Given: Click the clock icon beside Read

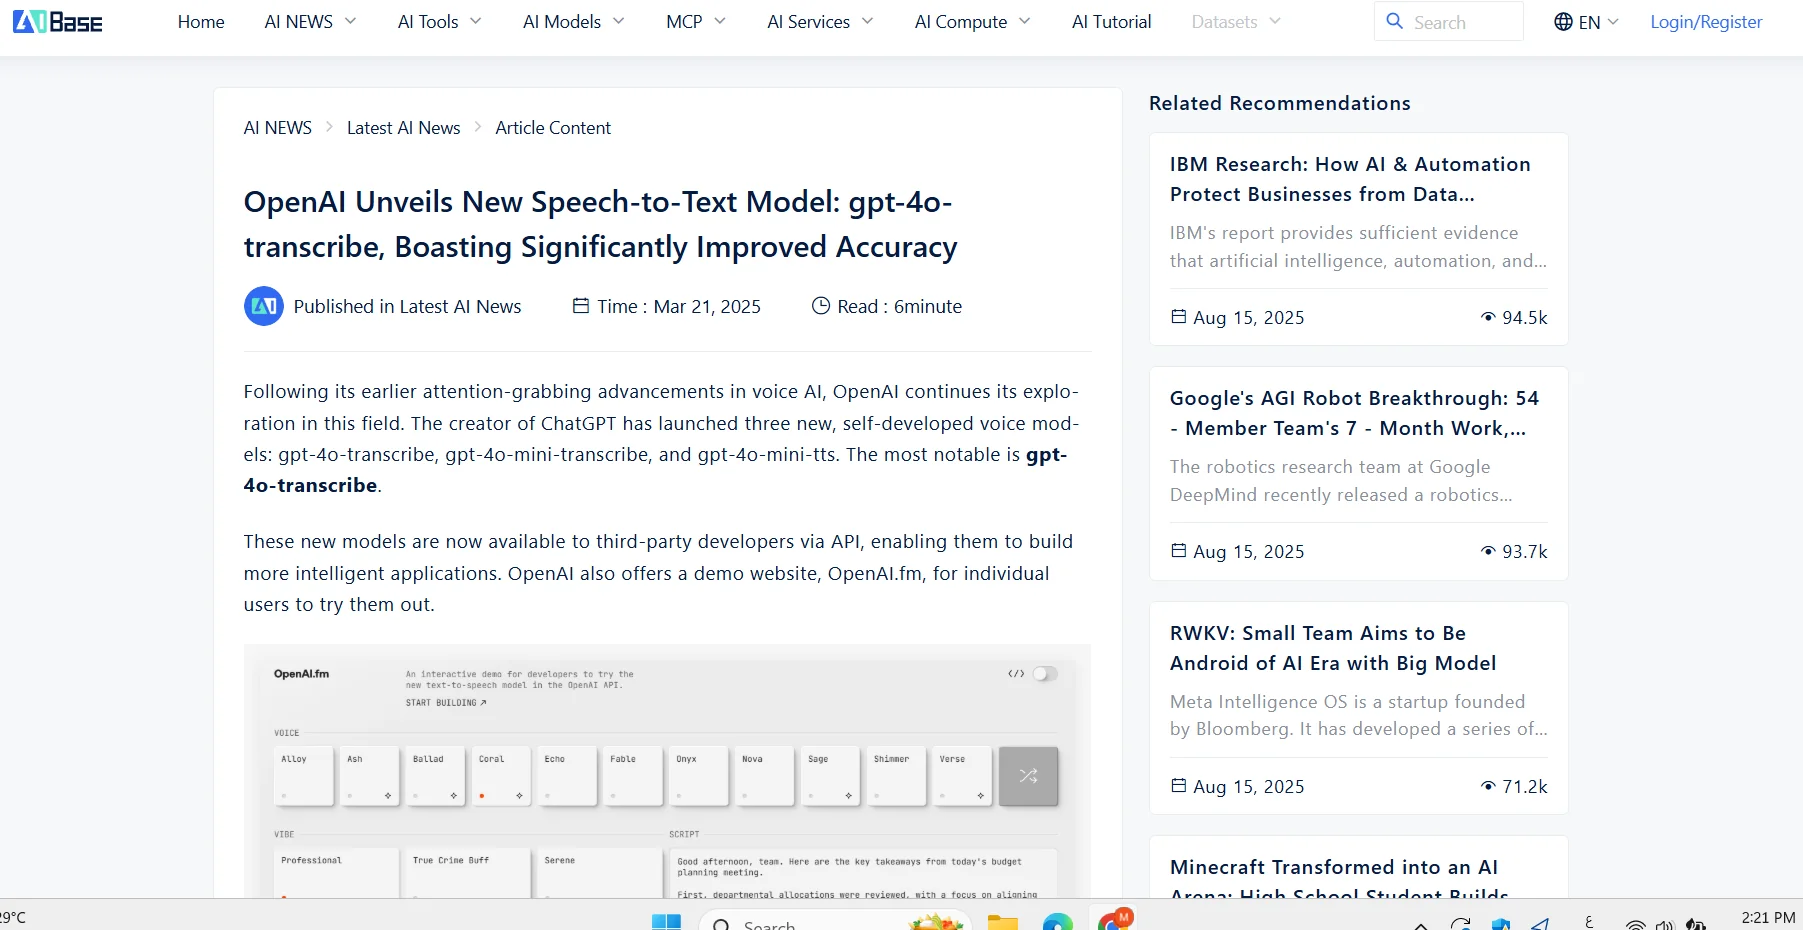Looking at the screenshot, I should [x=820, y=306].
